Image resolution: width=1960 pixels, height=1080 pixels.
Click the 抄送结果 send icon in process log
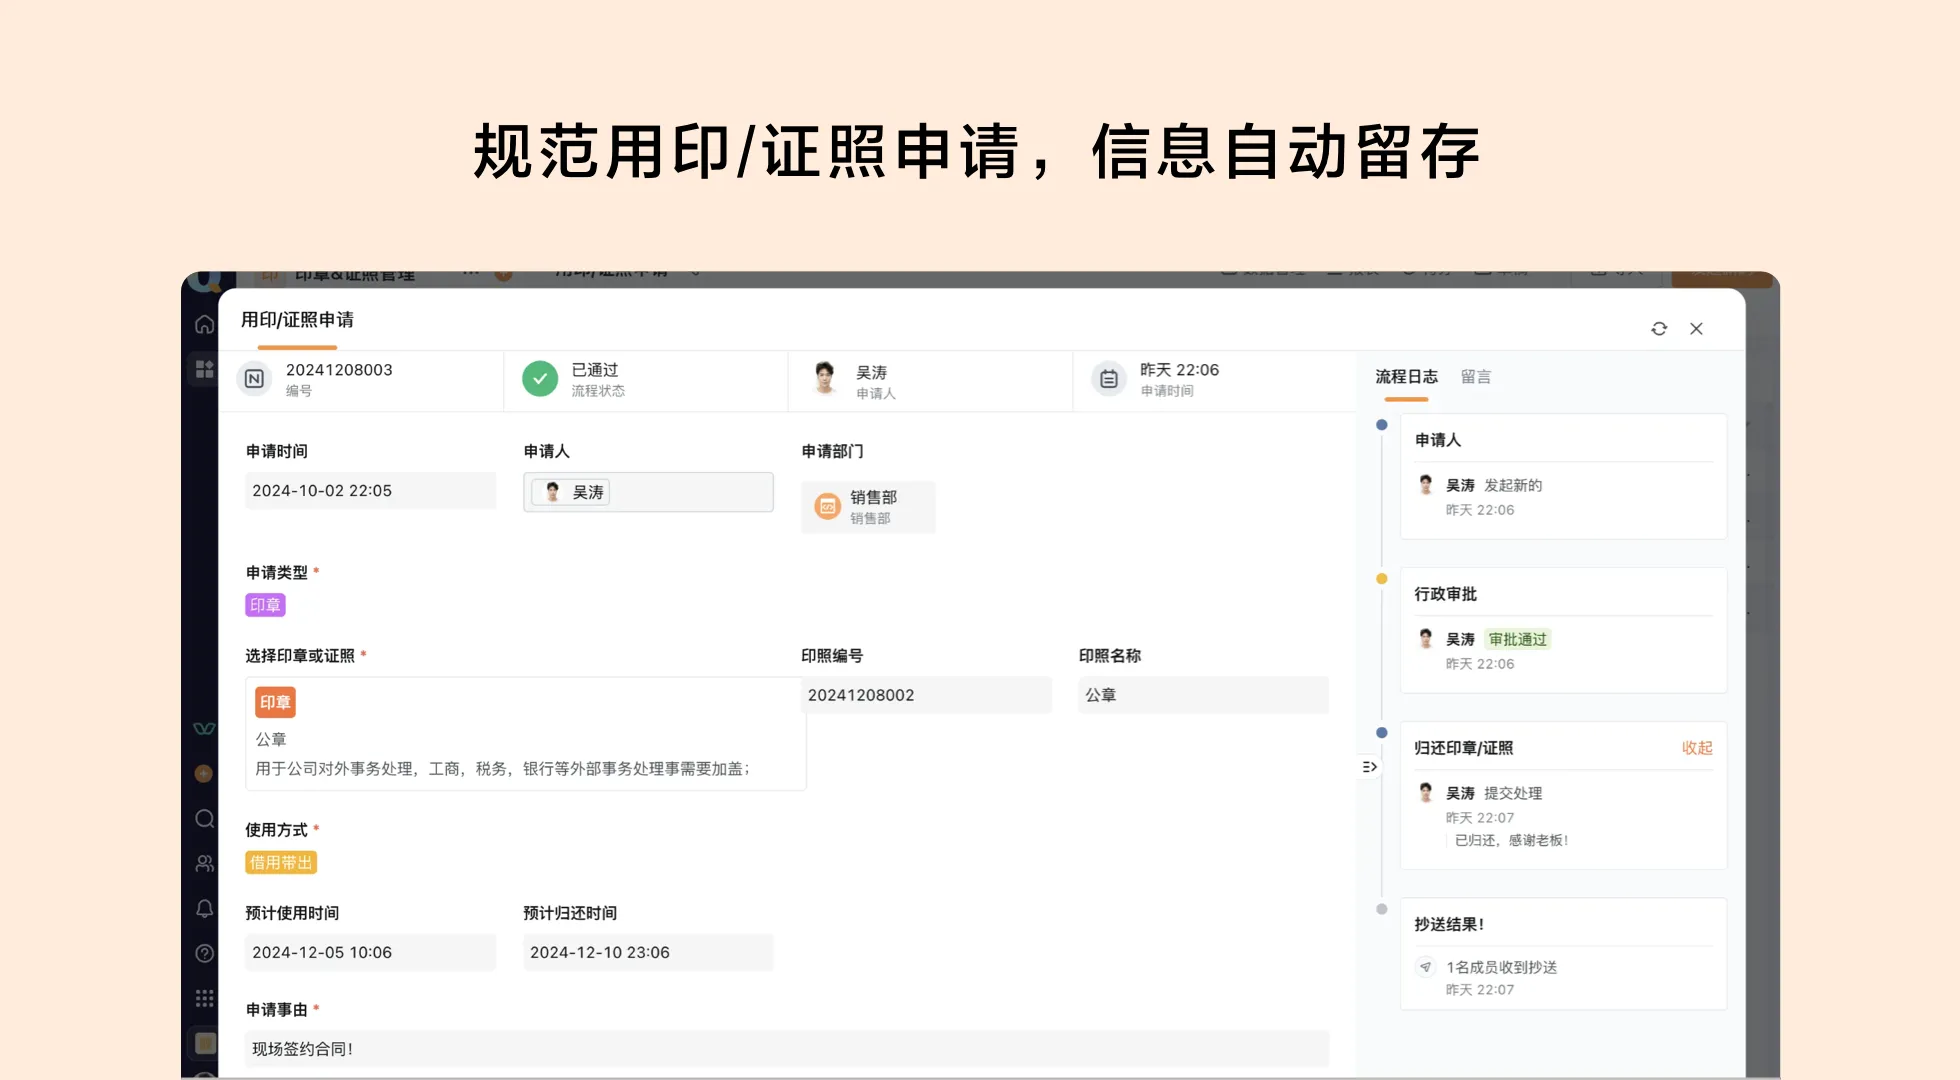(x=1424, y=967)
